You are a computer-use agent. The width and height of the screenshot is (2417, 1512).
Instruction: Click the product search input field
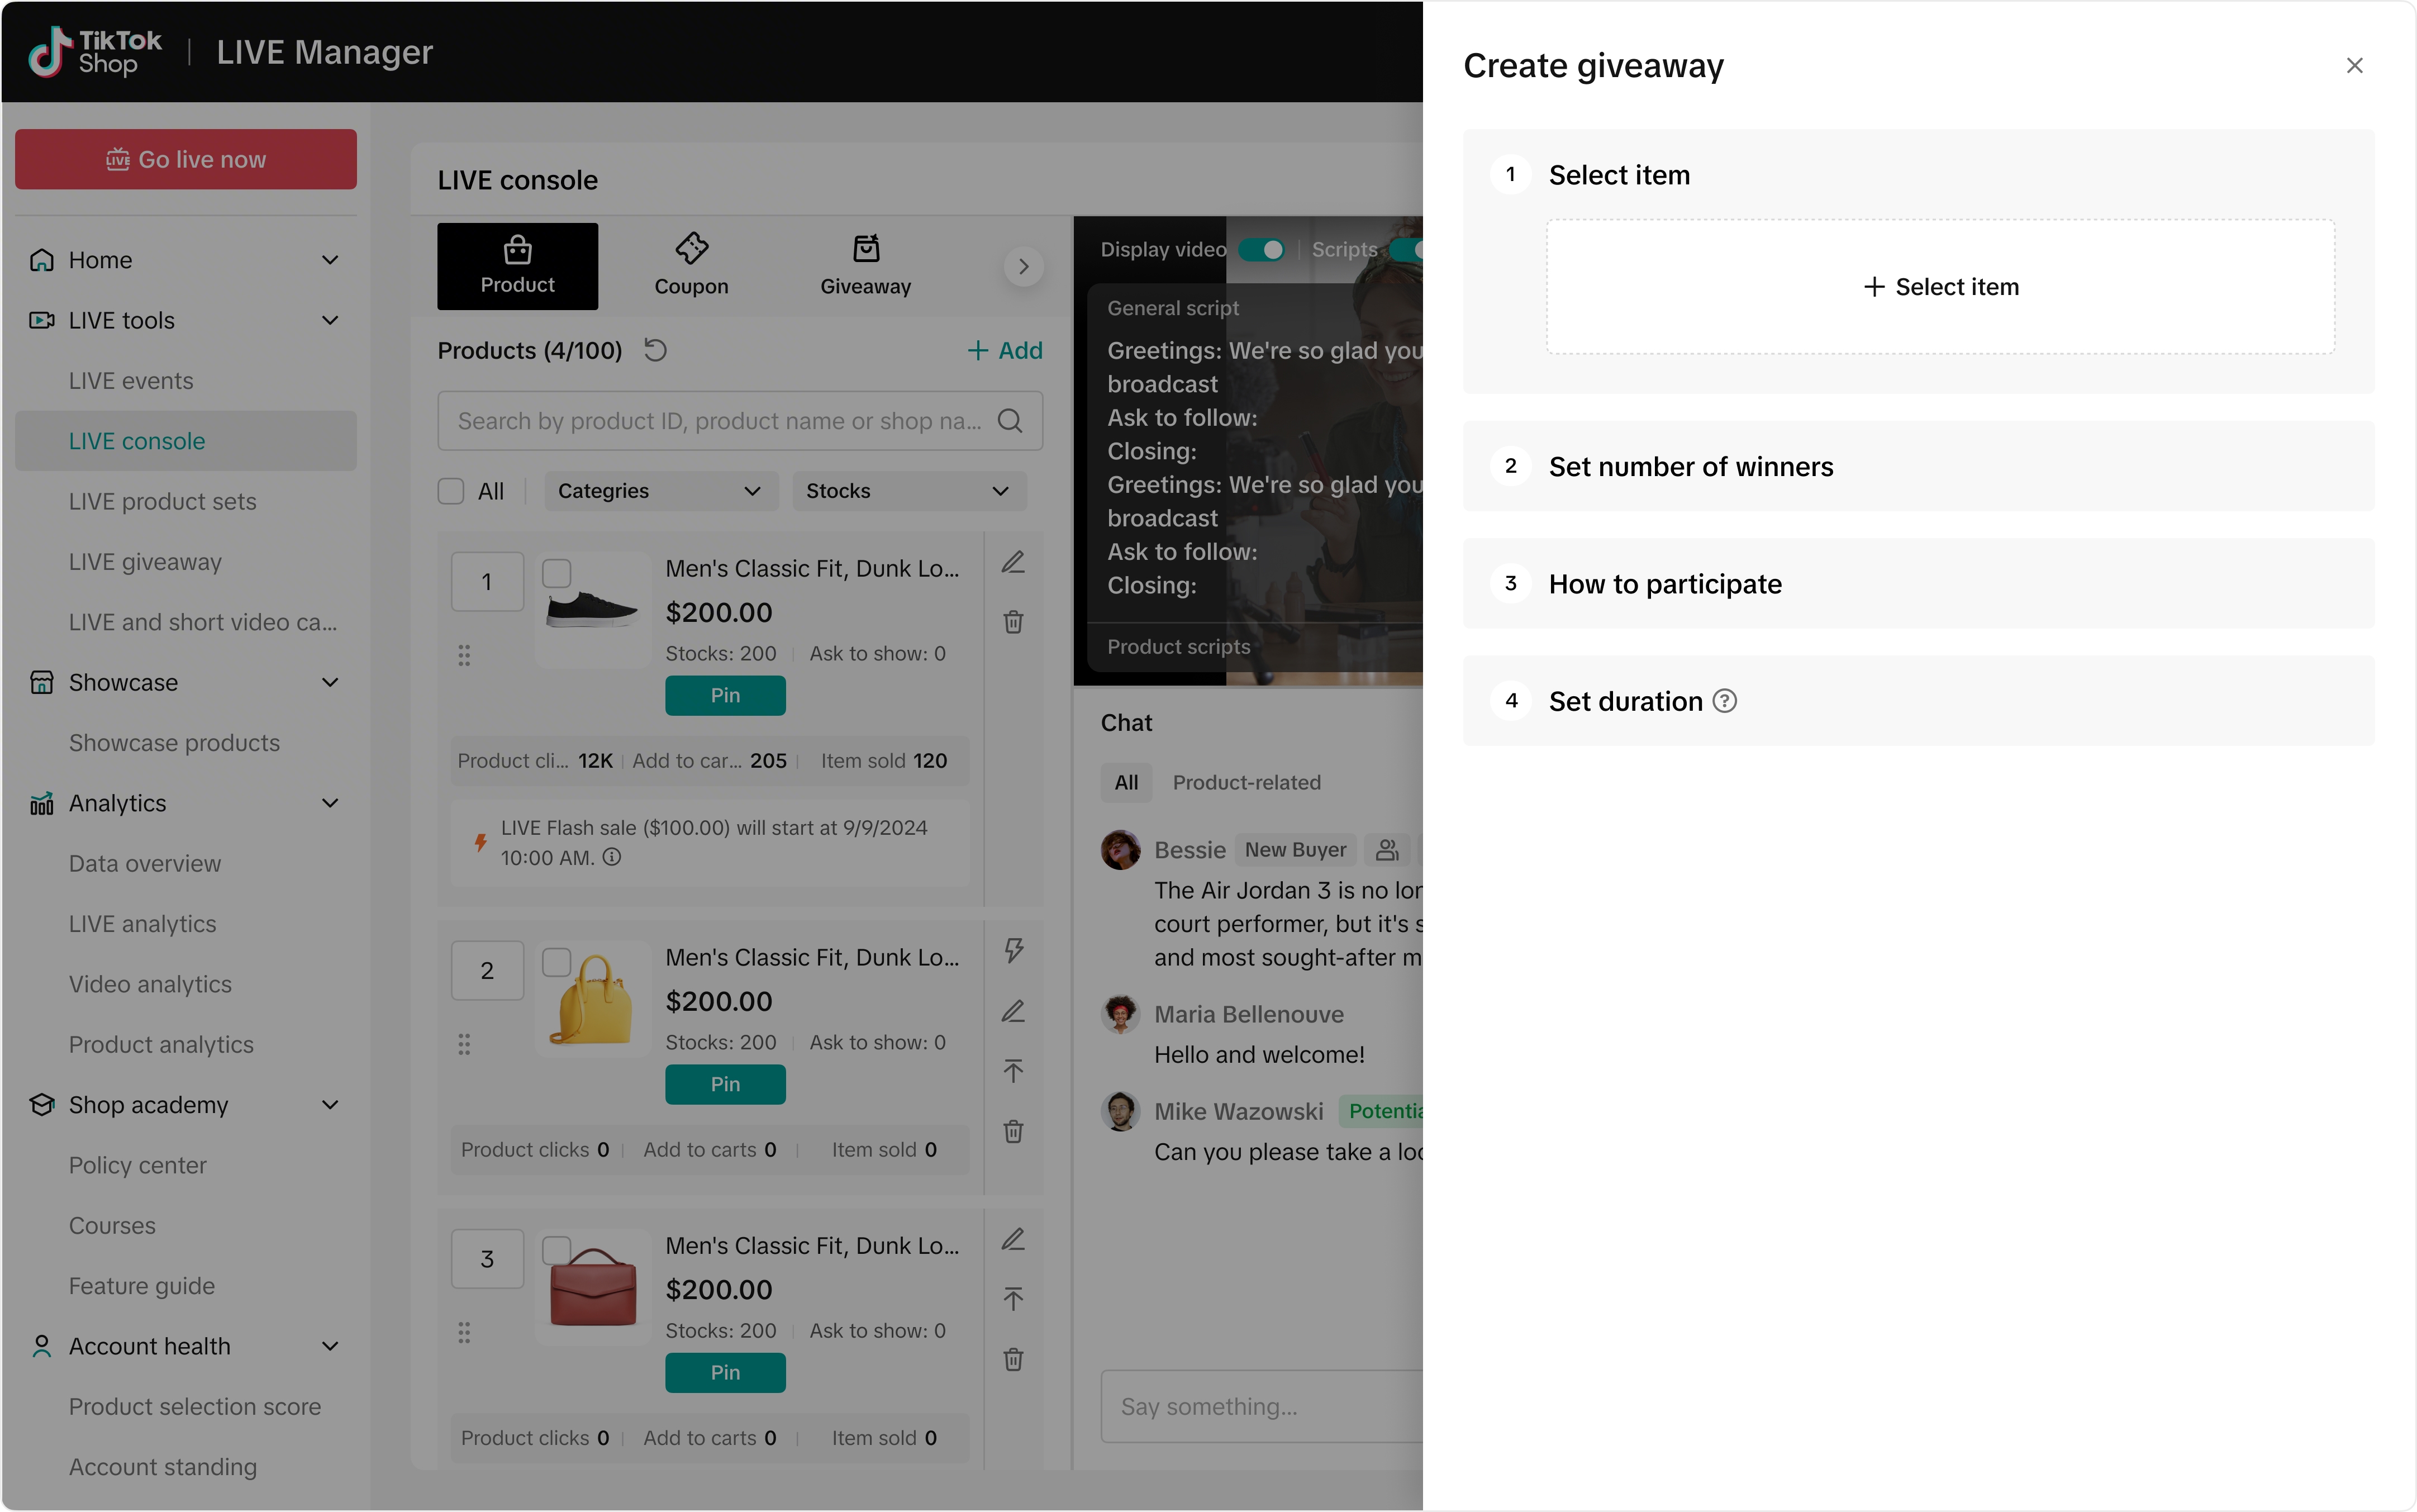click(740, 421)
